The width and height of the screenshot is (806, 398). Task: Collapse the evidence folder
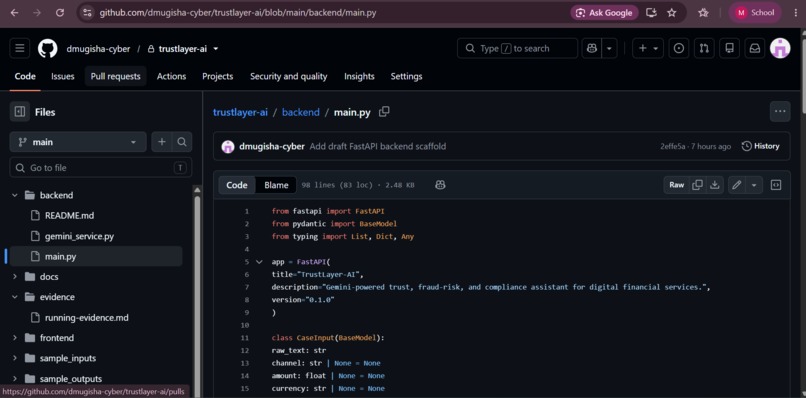coord(14,297)
